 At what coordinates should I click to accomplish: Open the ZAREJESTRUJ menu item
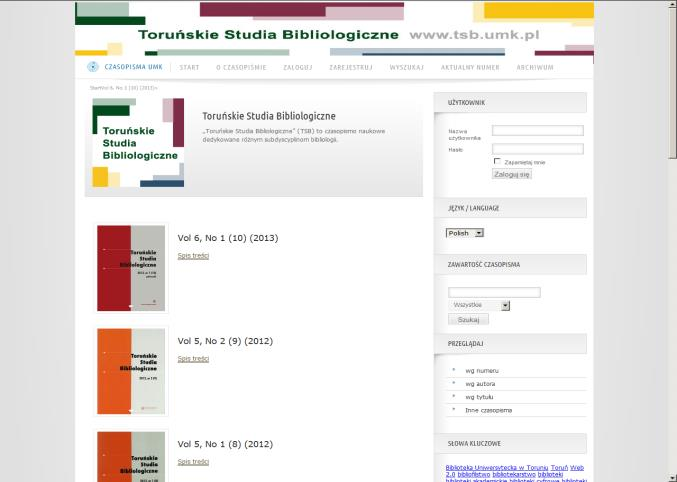351,67
